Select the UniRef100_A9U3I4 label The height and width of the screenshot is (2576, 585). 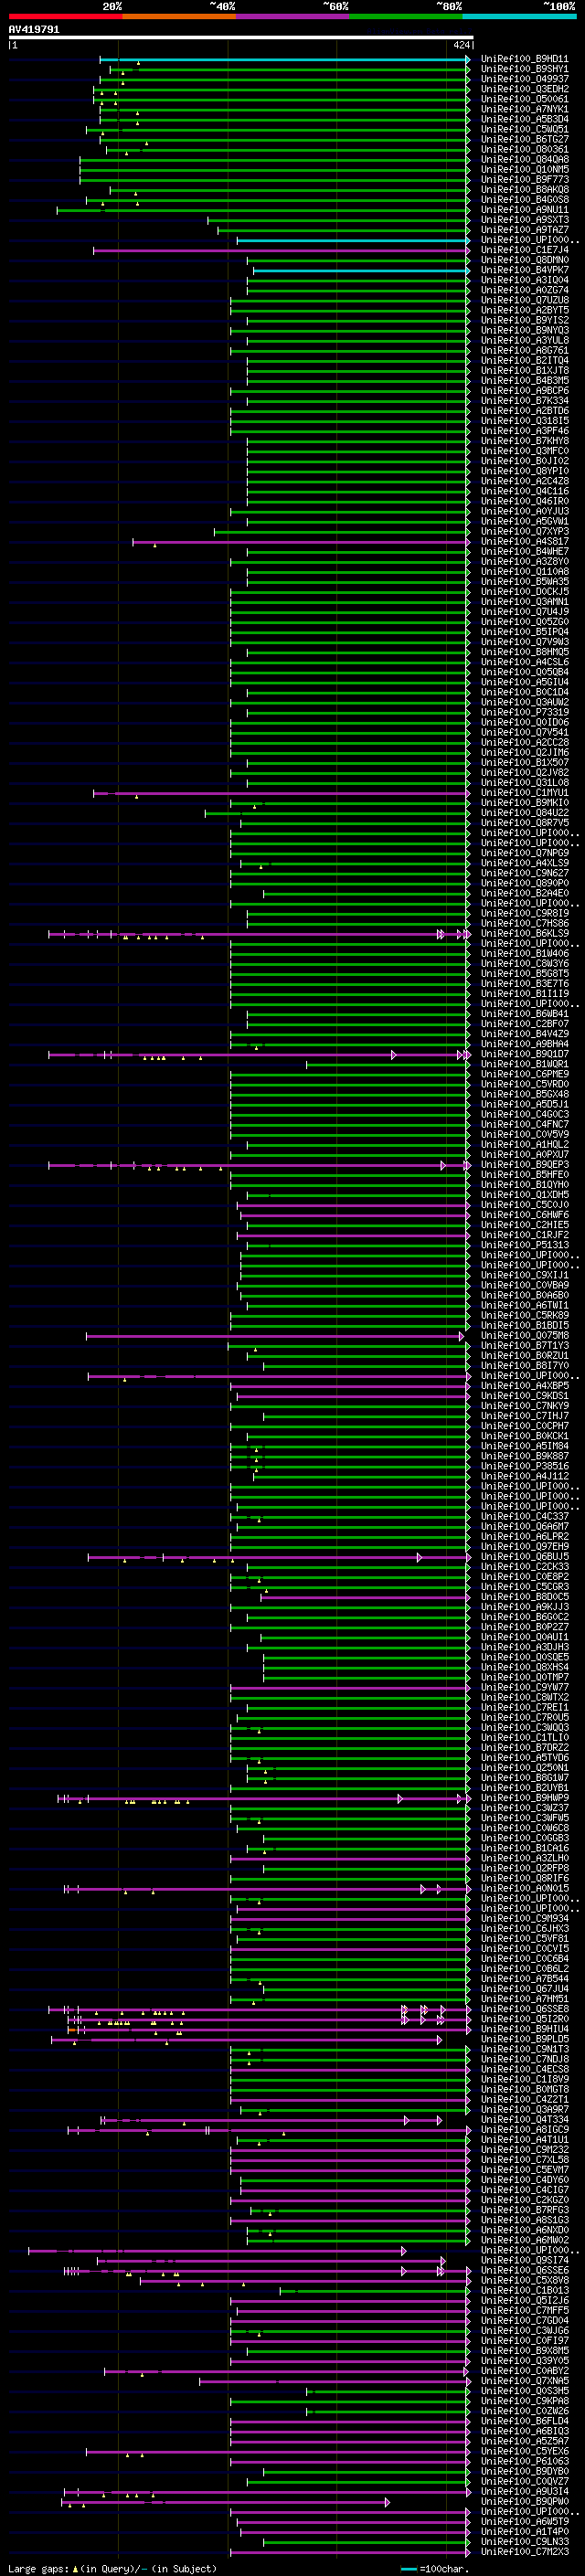(x=524, y=2491)
